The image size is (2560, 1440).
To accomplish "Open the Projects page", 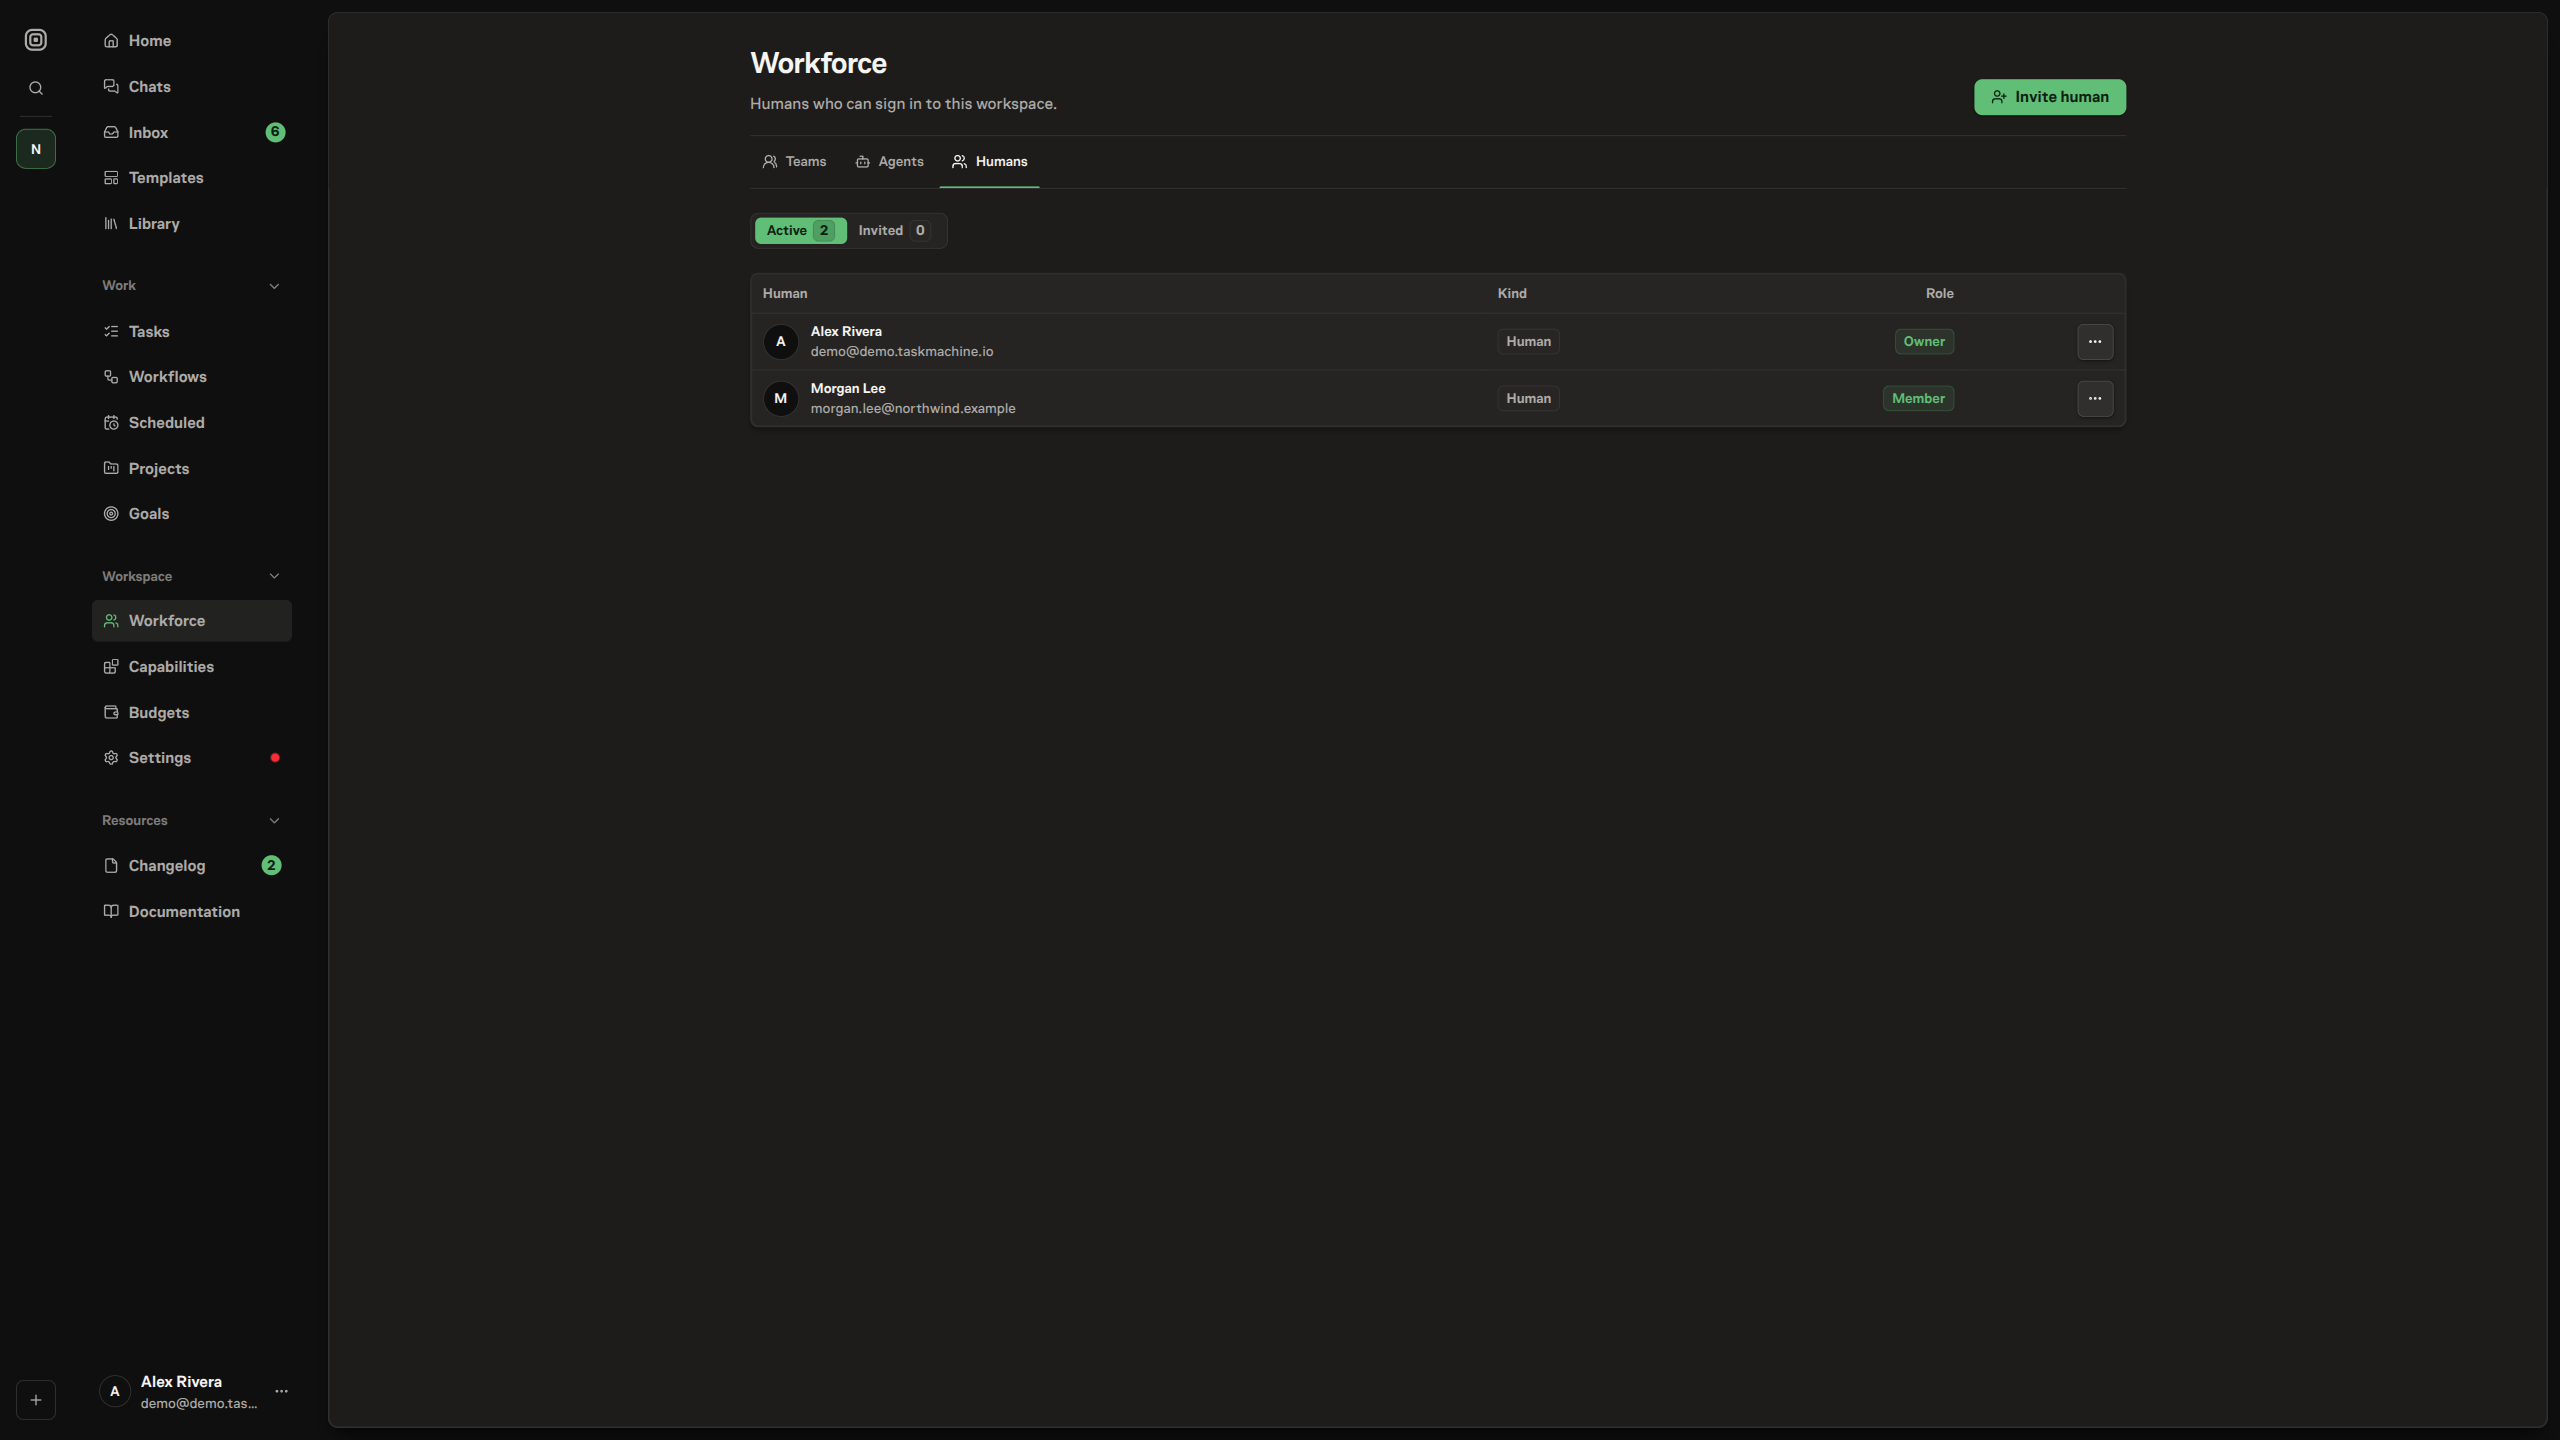I will tap(192, 469).
